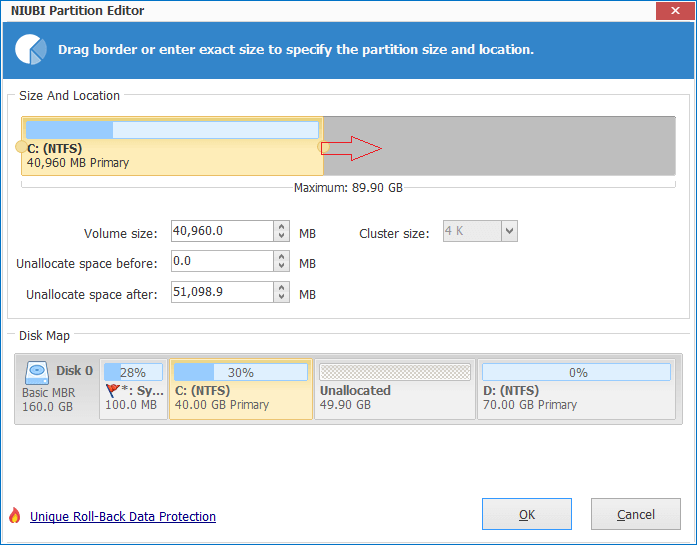Click the Disk 0 drive icon
This screenshot has height=545, width=697.
pyautogui.click(x=37, y=372)
